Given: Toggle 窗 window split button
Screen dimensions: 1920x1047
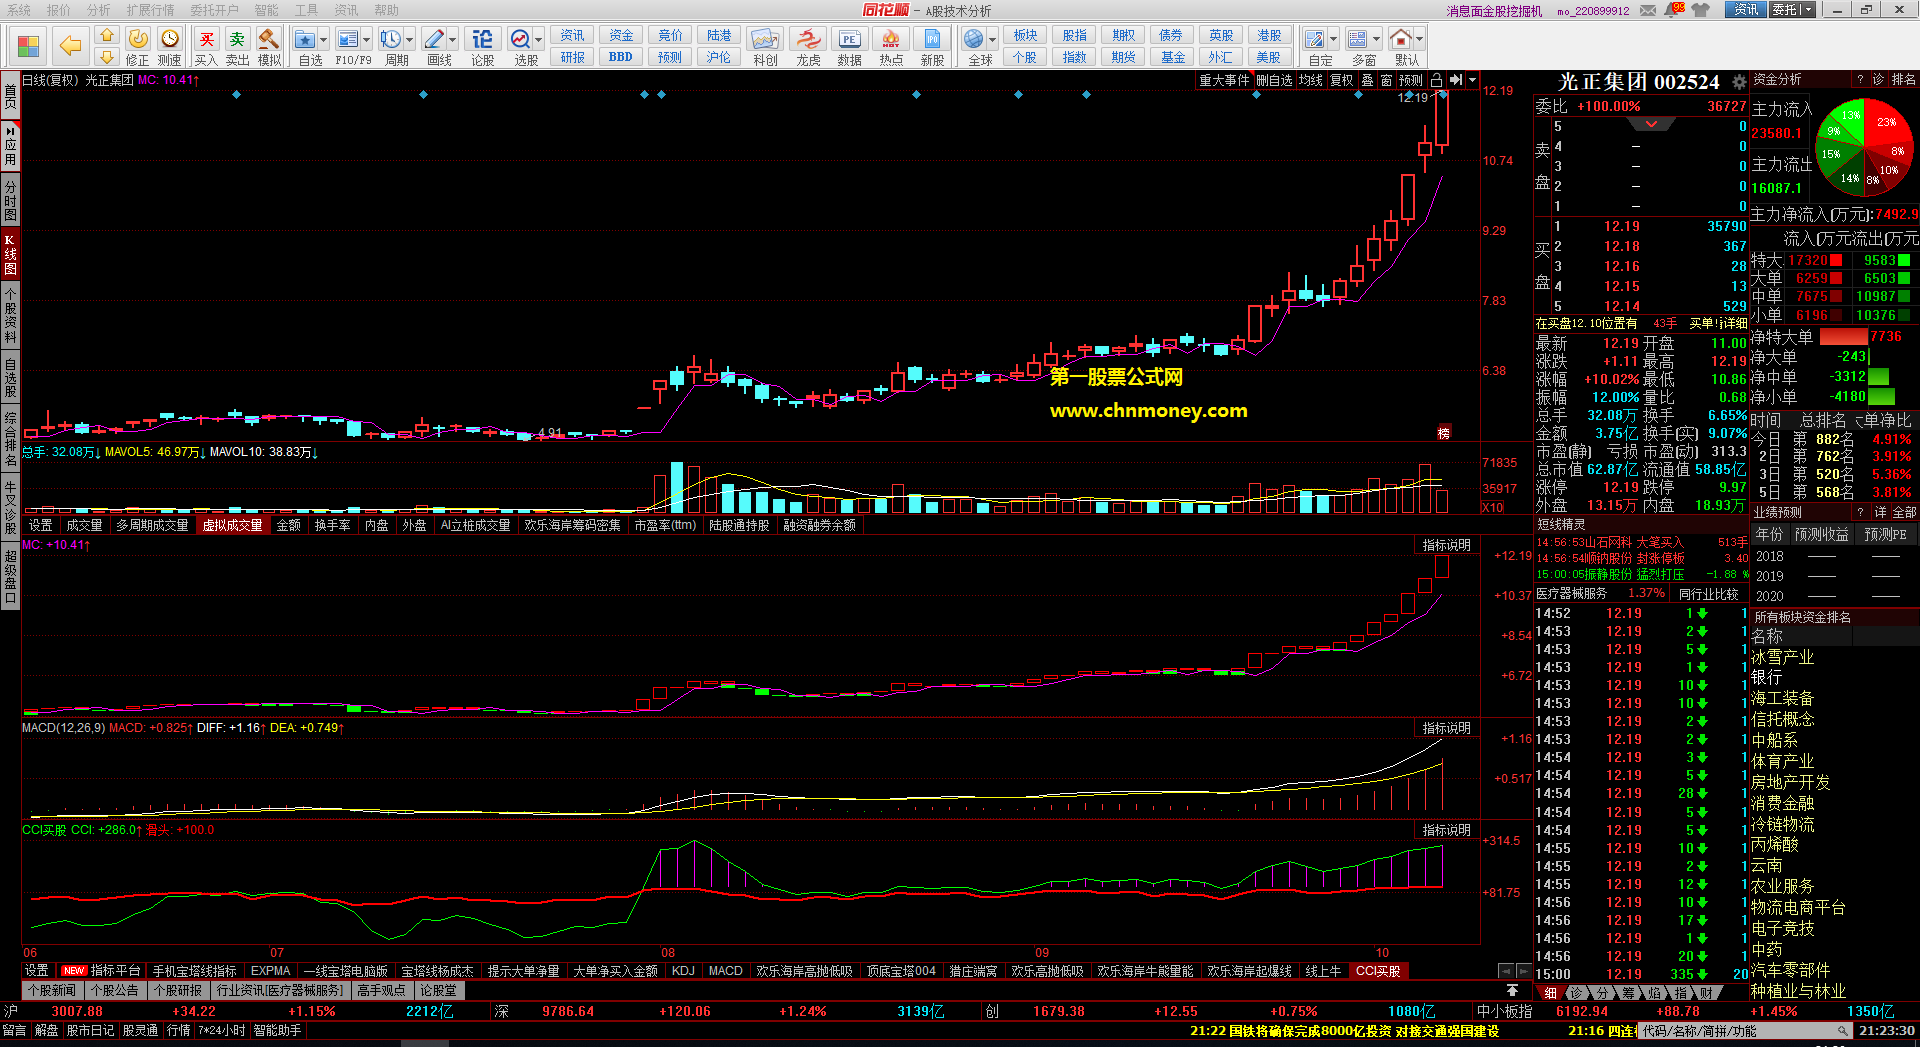Looking at the screenshot, I should click(1386, 80).
